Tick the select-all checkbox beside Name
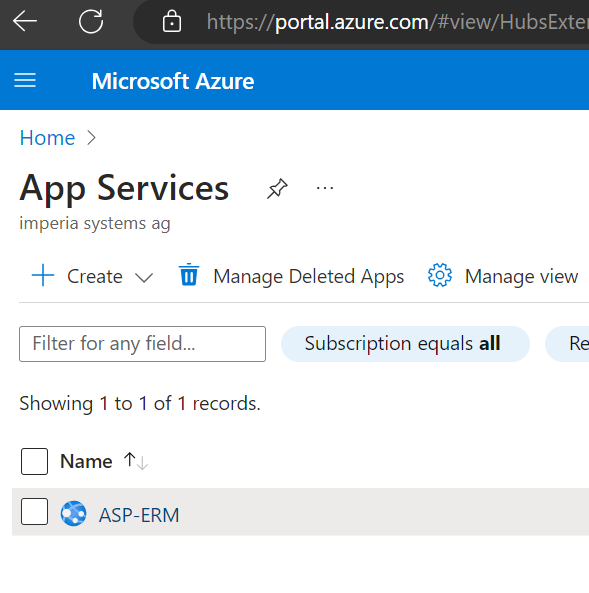The height and width of the screenshot is (593, 589). [x=34, y=461]
